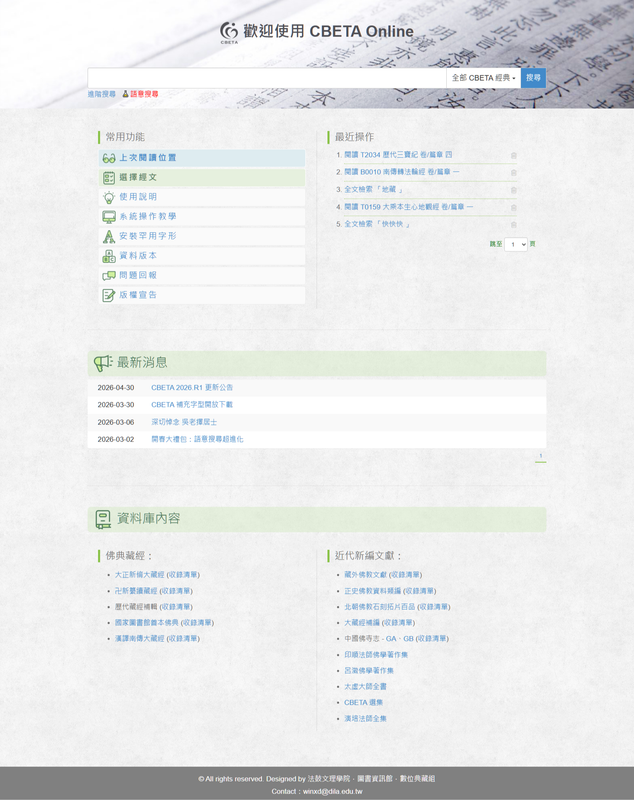634x800 pixels.
Task: Click the notepad icon for 版權宣告
Action: point(109,295)
